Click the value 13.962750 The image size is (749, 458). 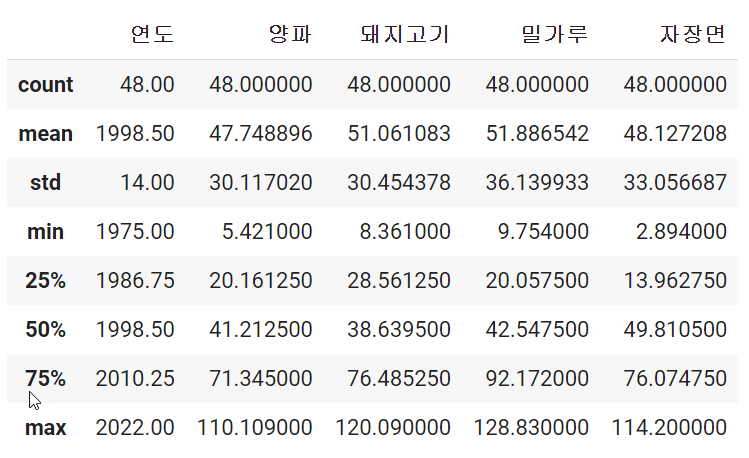[675, 281]
